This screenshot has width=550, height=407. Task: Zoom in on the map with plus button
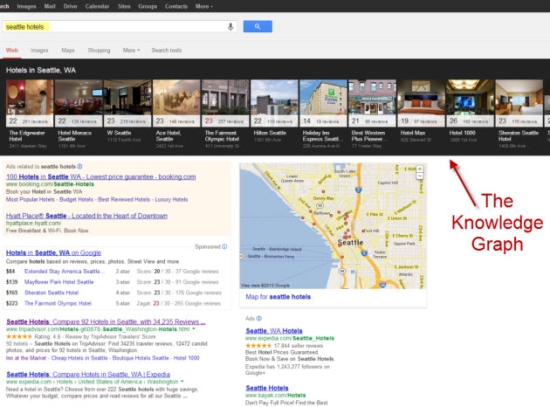420,169
